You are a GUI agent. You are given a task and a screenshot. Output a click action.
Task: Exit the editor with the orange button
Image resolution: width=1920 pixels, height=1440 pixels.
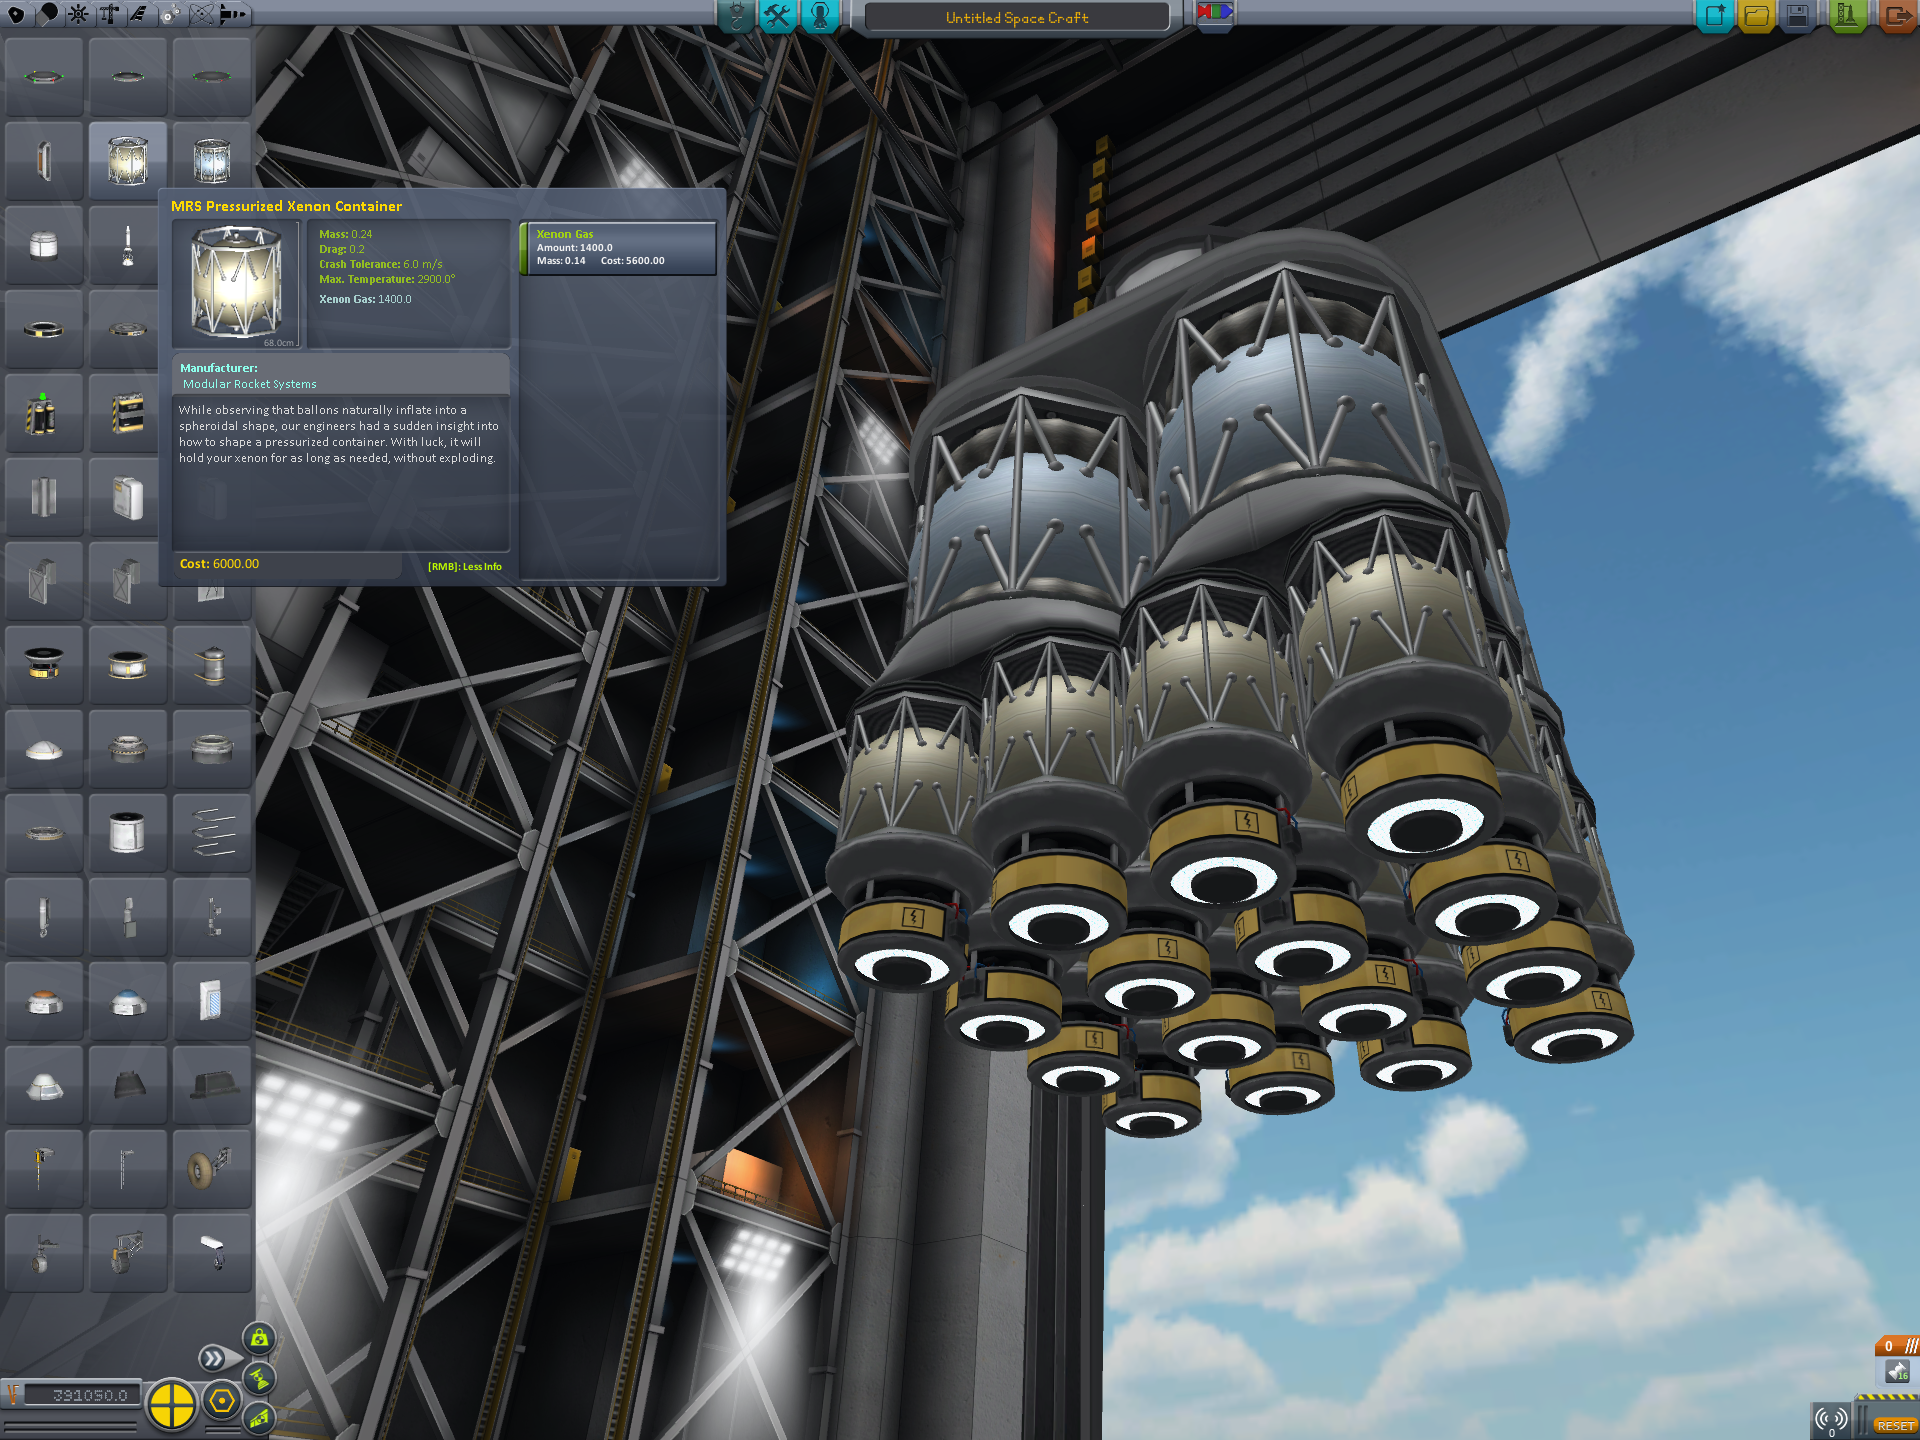[x=1897, y=16]
